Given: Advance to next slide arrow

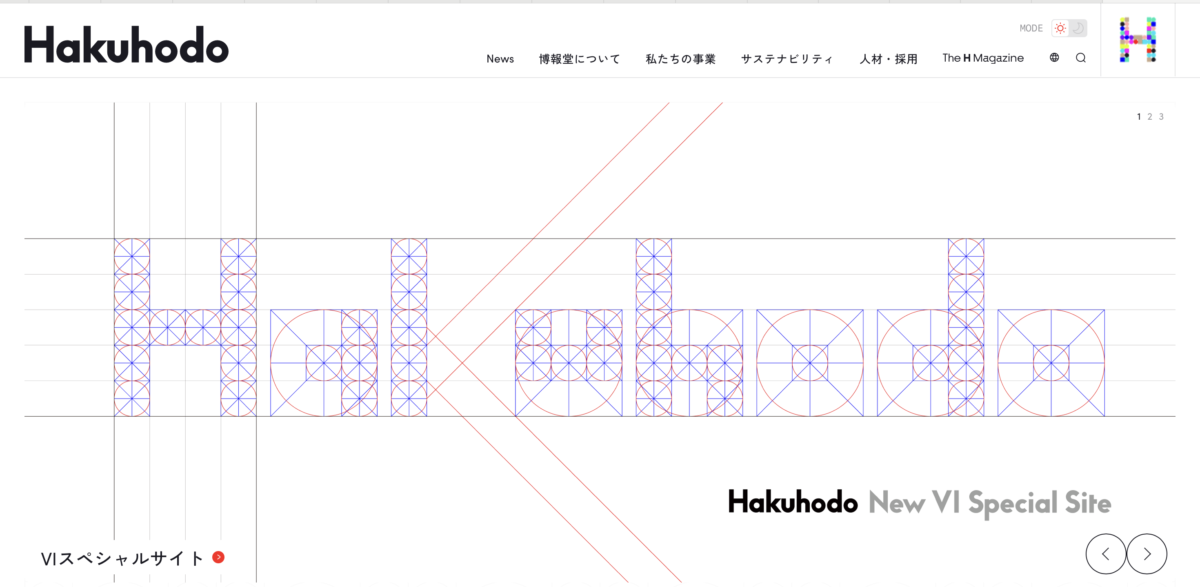Looking at the screenshot, I should point(1147,553).
